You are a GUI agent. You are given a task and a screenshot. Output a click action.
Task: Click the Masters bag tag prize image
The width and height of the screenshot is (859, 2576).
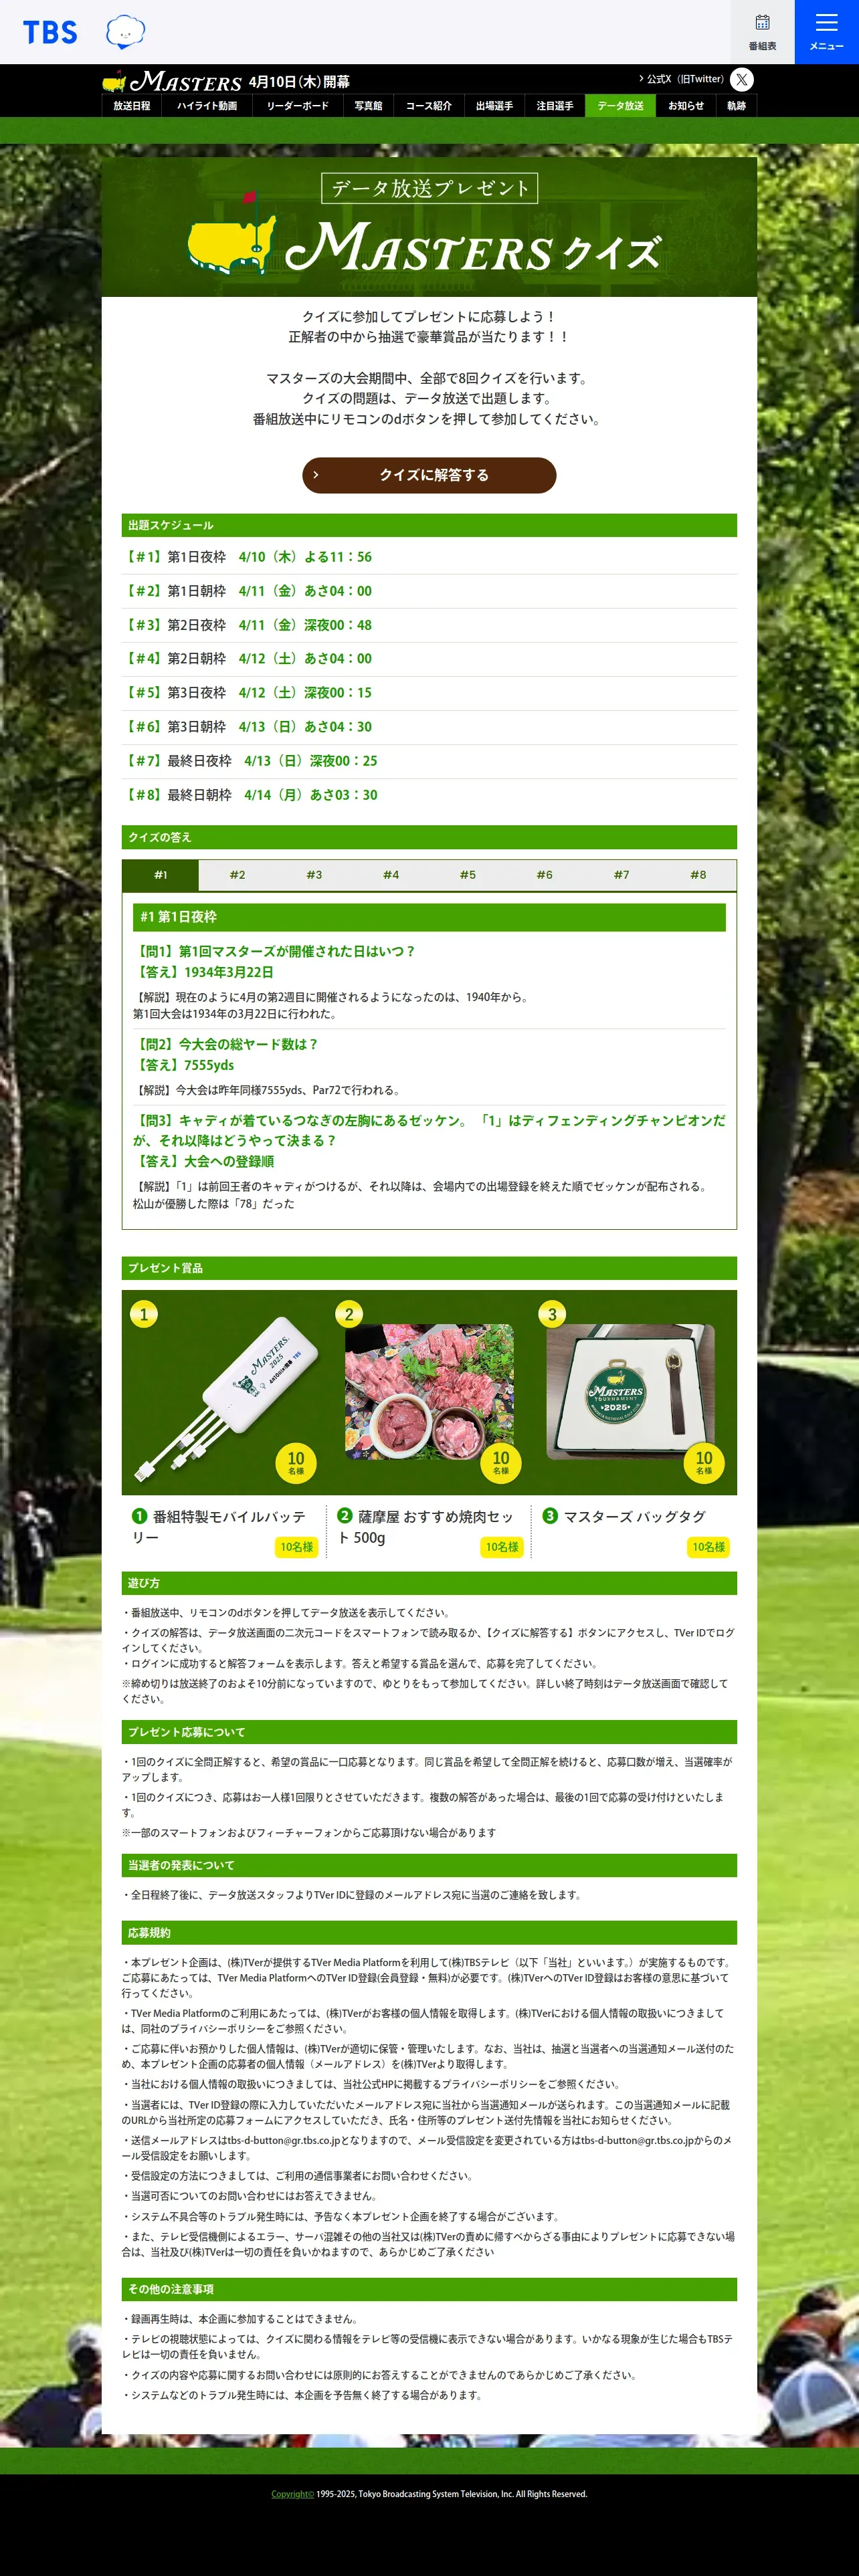[x=631, y=1392]
